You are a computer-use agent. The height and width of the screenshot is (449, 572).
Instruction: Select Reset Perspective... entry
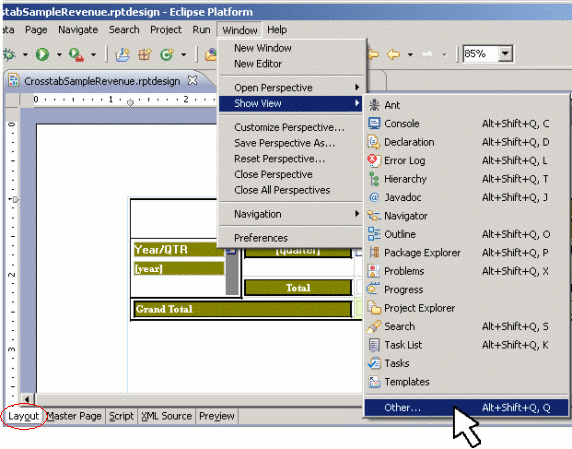[x=292, y=159]
